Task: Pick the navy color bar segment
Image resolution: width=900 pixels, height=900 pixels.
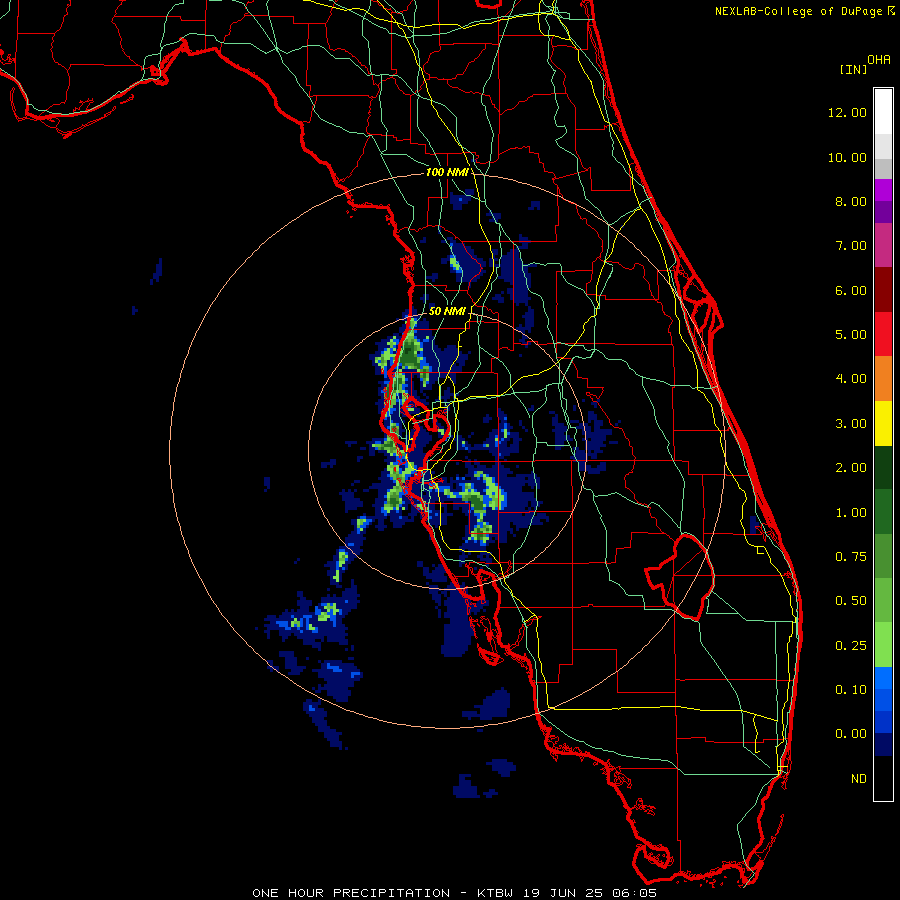Action: [883, 744]
